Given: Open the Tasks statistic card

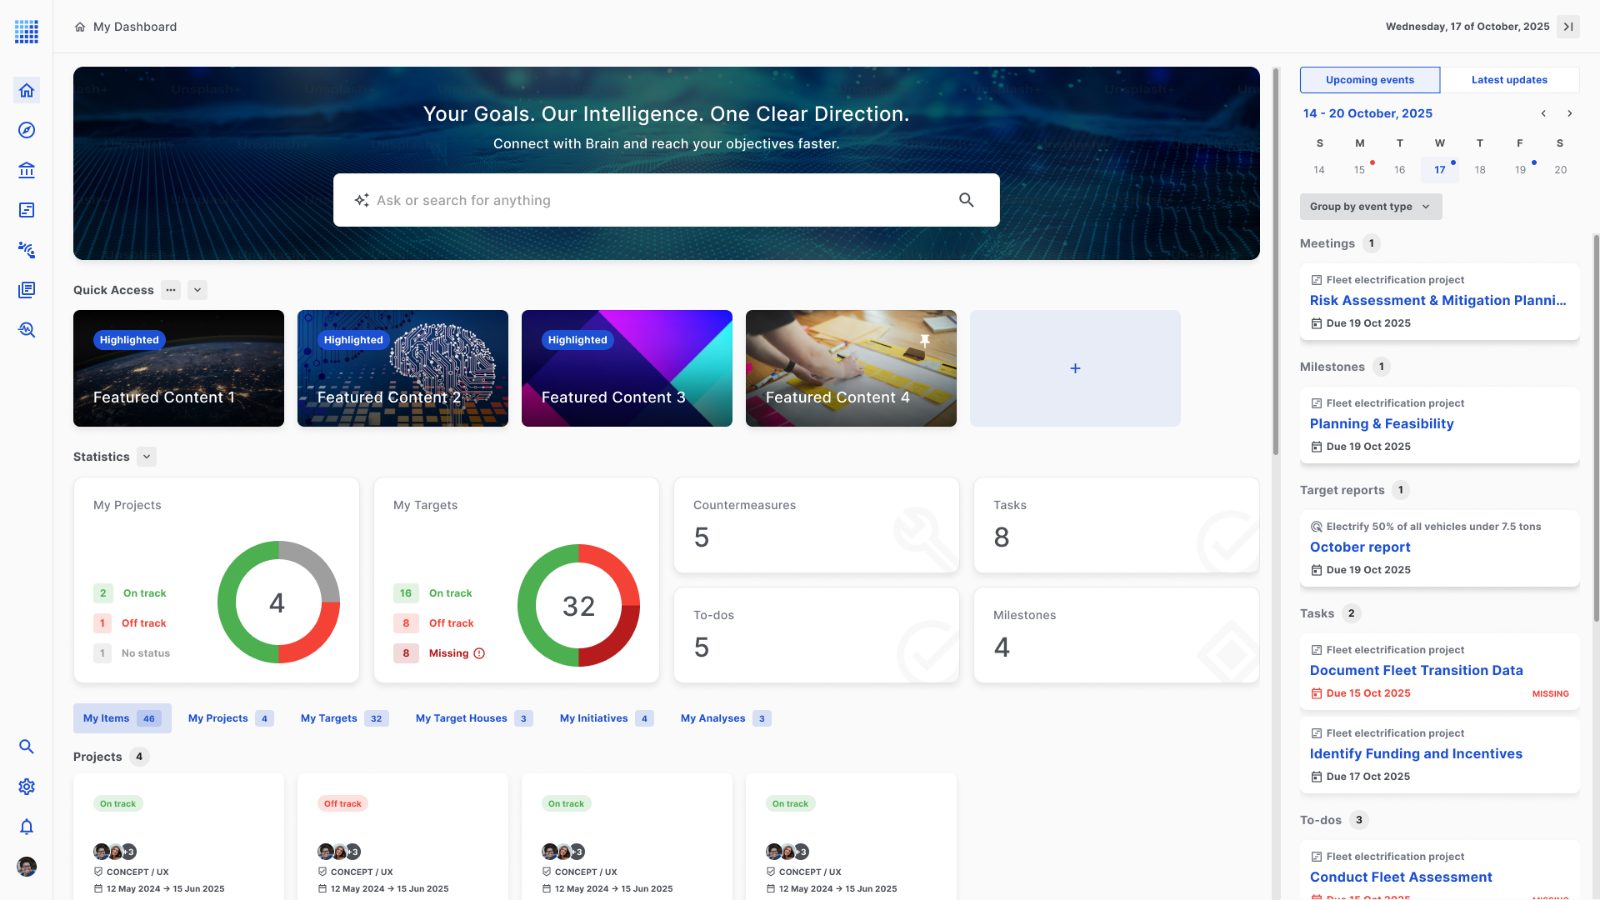Looking at the screenshot, I should pos(1116,525).
